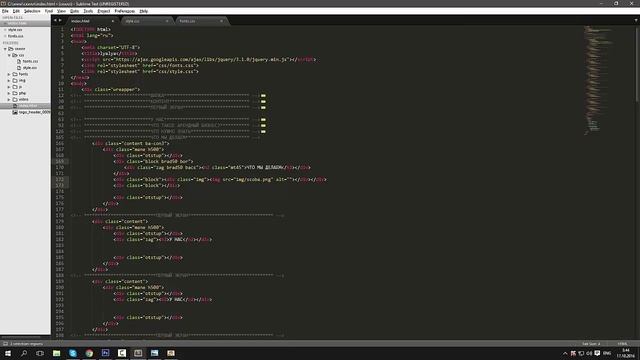This screenshot has width=640, height=360.
Task: Open the white C app taskbar icon
Action: [122, 353]
